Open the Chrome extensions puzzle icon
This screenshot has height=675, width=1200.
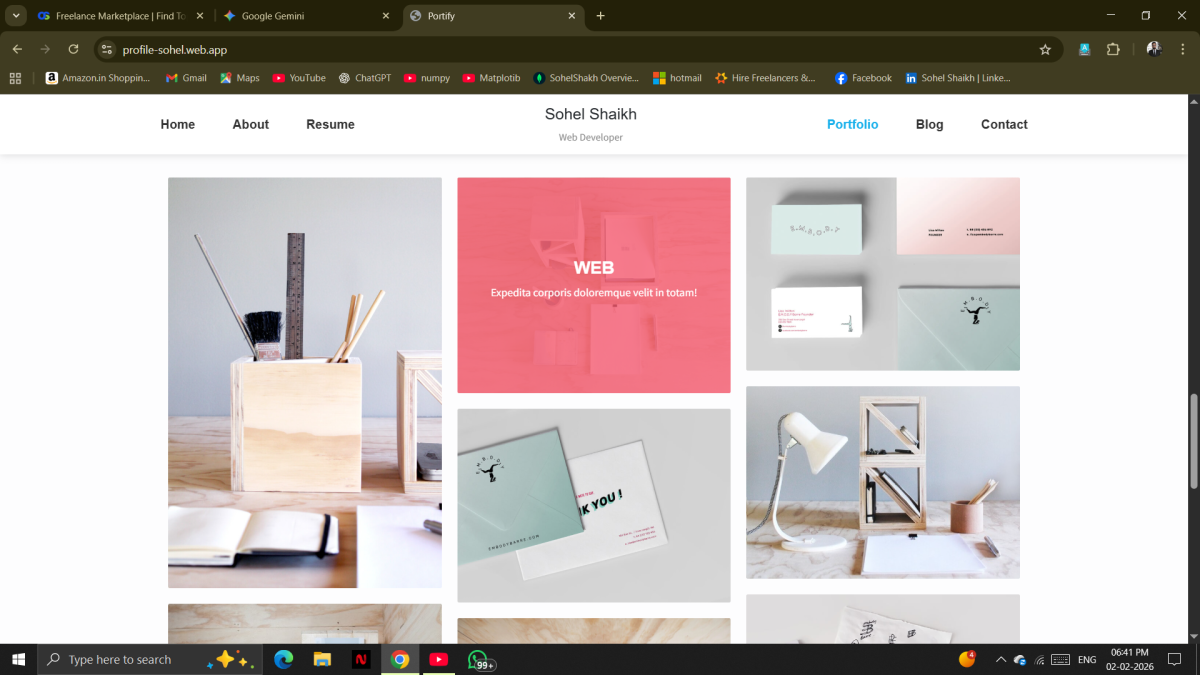pos(1113,49)
